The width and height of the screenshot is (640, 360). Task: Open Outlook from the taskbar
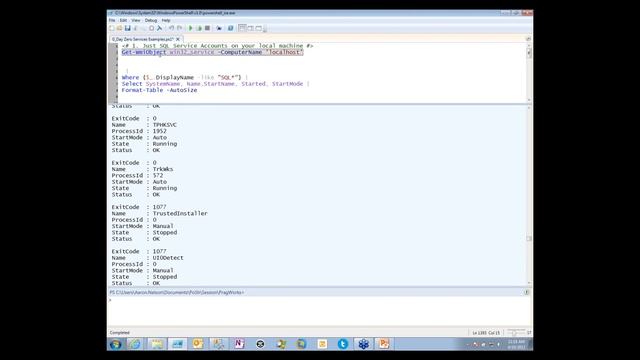coord(198,344)
